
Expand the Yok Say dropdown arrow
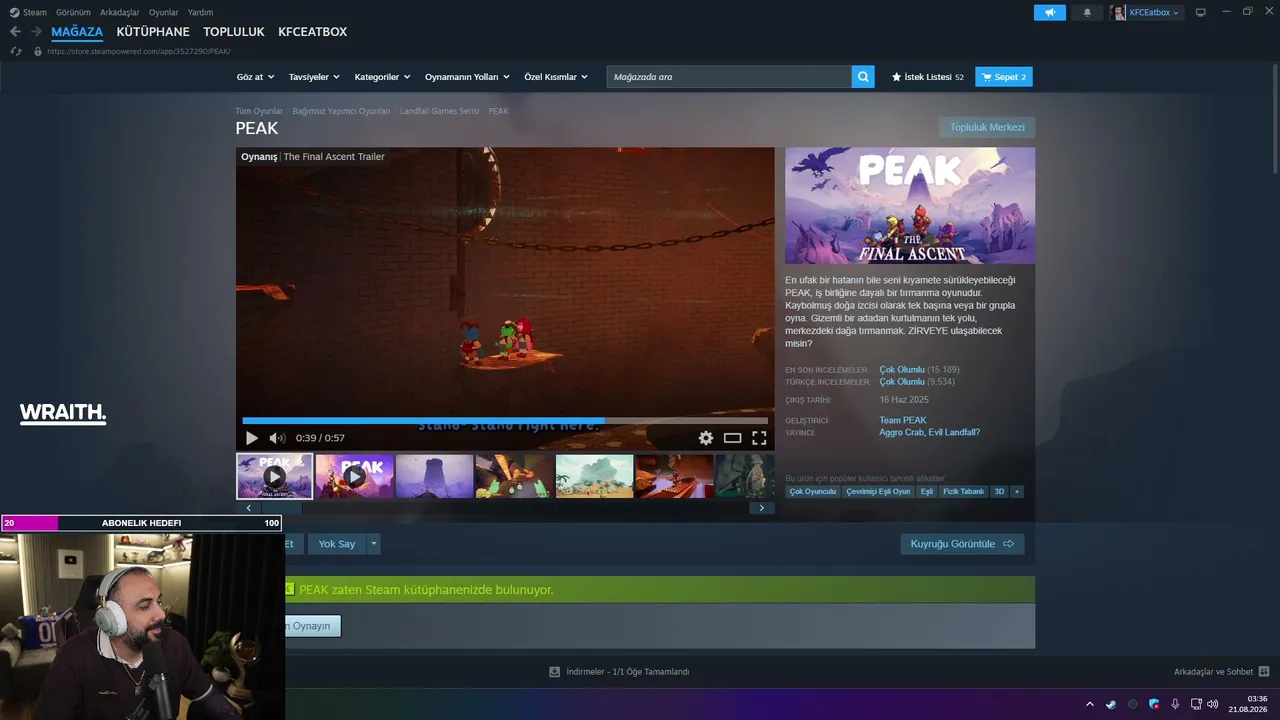click(x=374, y=544)
